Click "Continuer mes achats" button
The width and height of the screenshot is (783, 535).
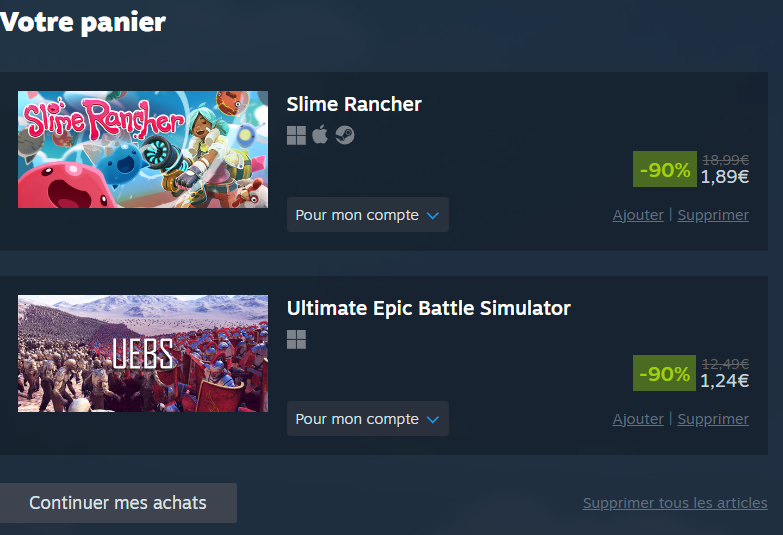coord(118,503)
